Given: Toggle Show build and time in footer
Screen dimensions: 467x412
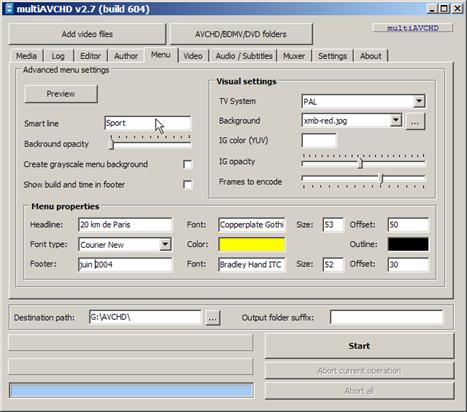Looking at the screenshot, I should [x=188, y=184].
